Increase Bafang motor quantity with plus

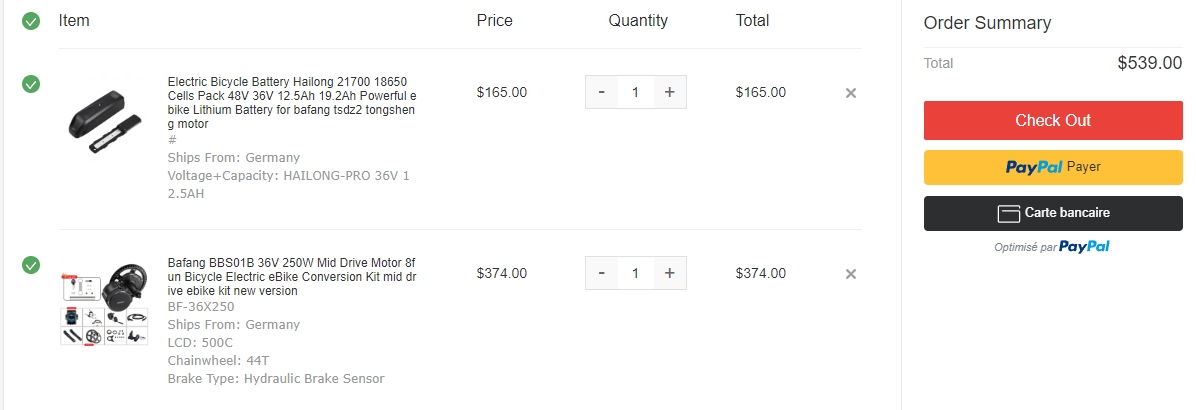click(670, 273)
